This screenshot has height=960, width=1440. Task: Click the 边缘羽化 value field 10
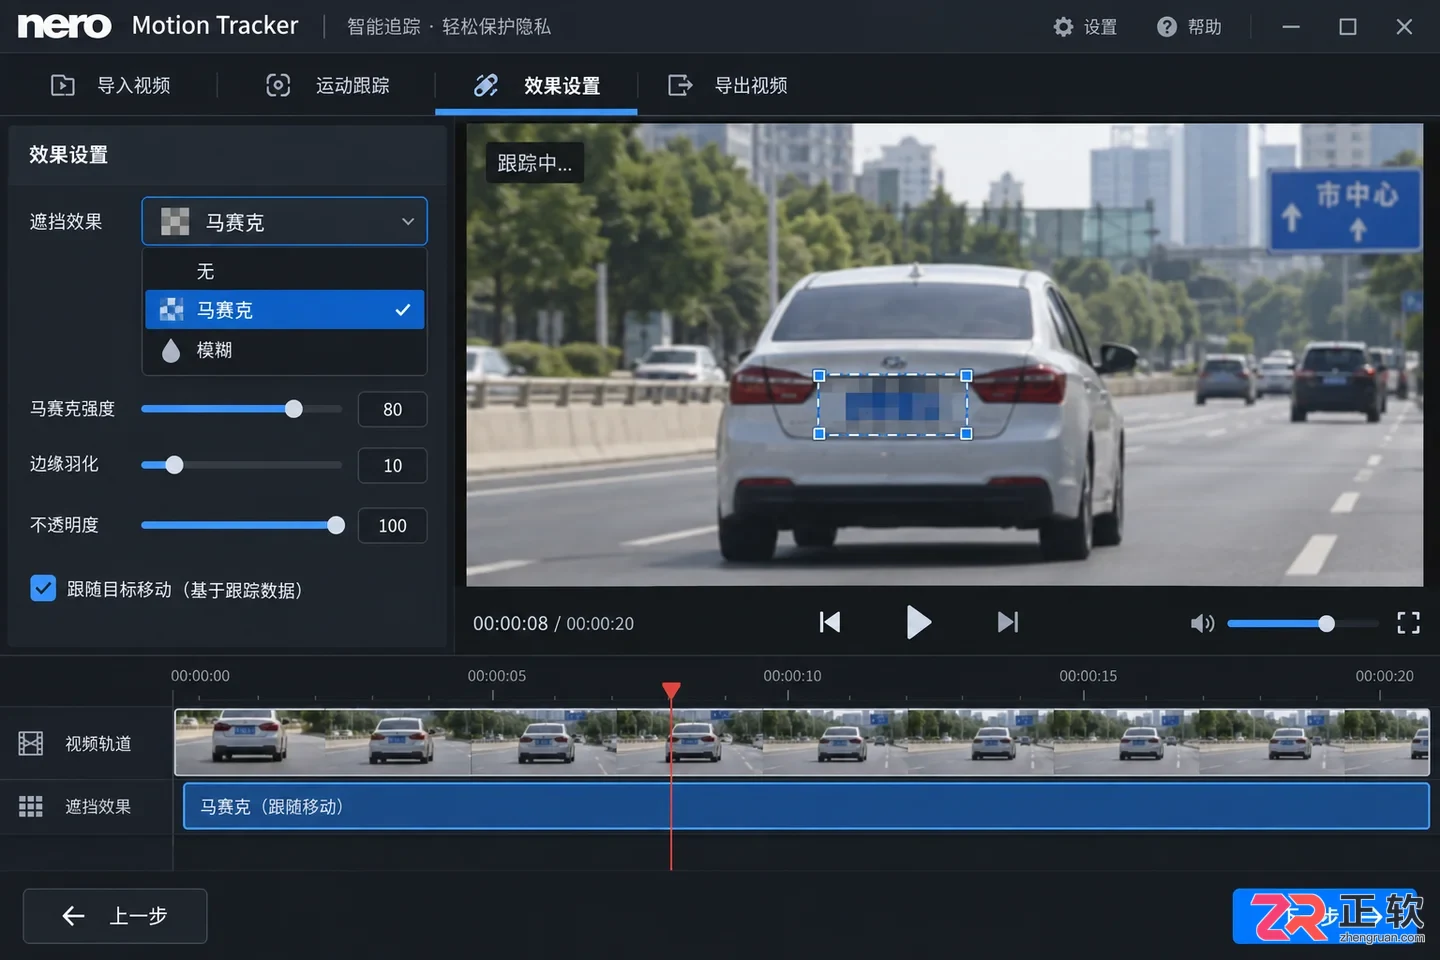point(392,466)
